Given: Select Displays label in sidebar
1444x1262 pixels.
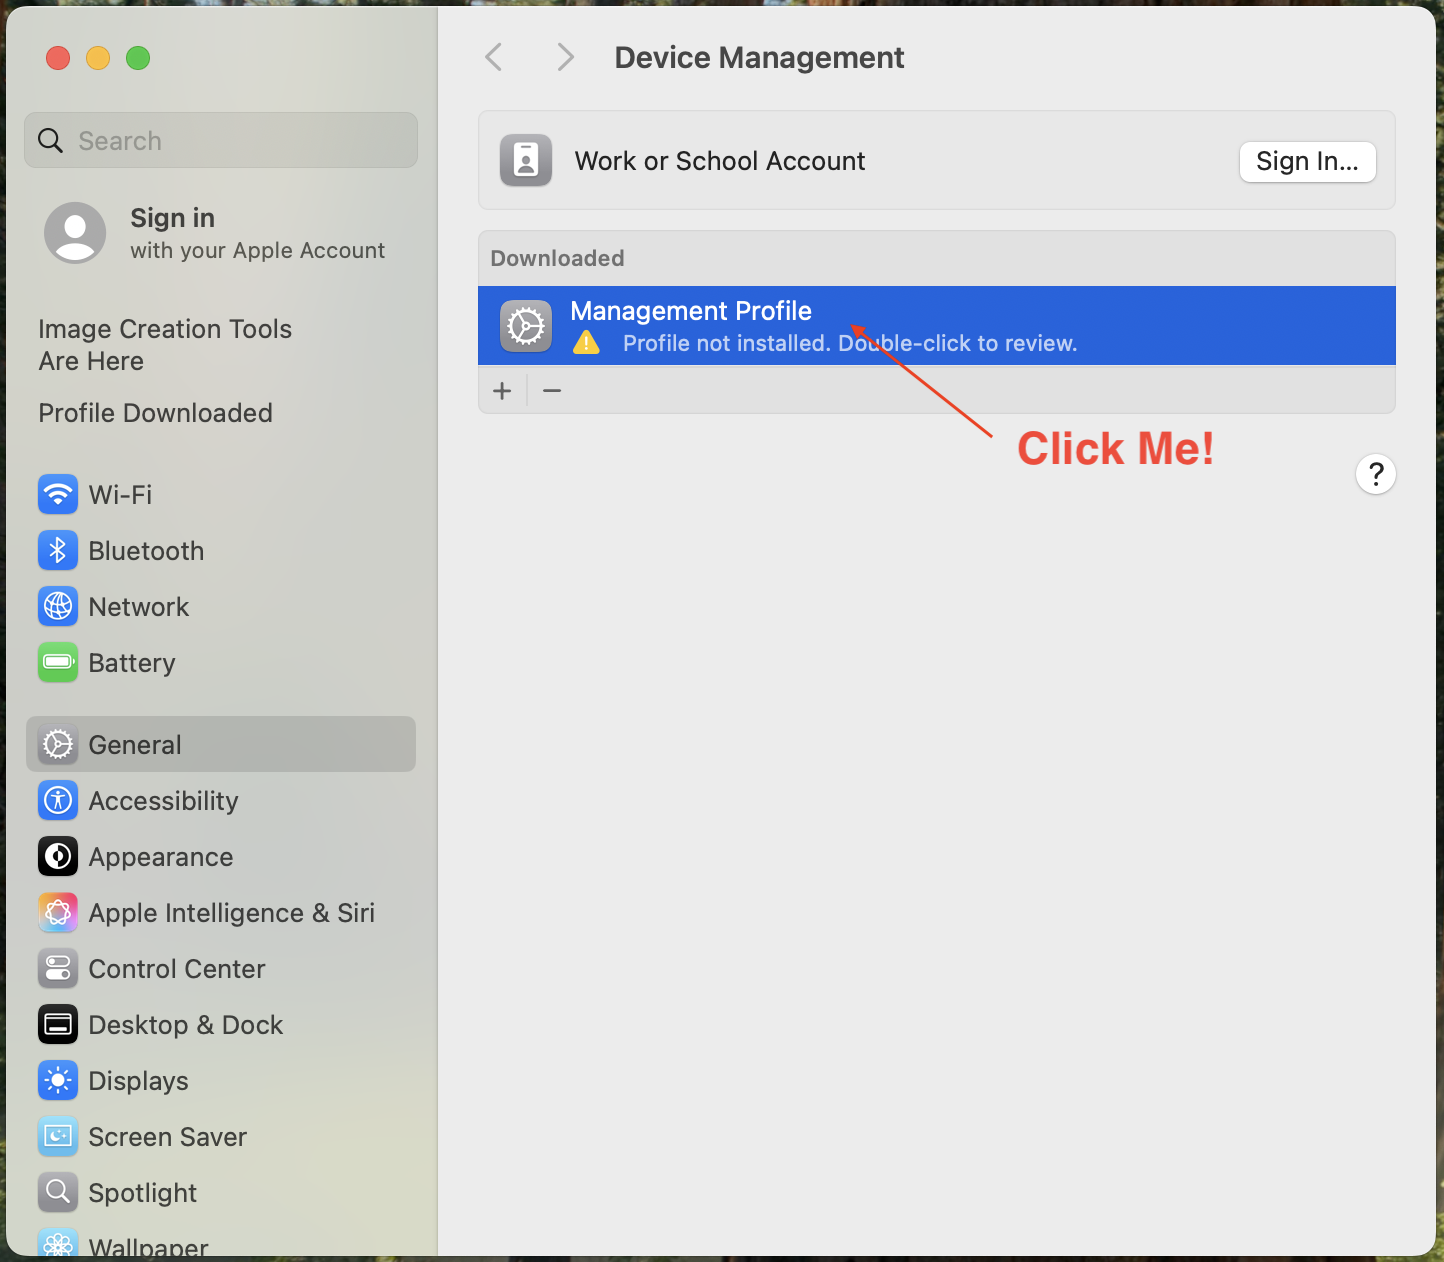Looking at the screenshot, I should pos(138,1081).
